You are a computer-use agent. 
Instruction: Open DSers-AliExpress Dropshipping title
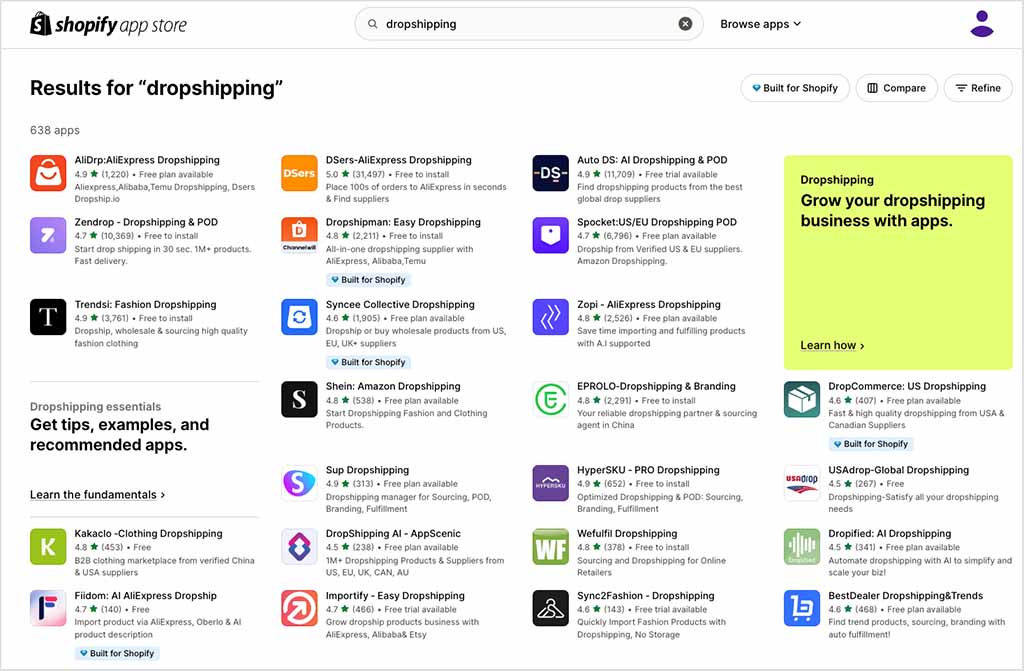tap(398, 160)
